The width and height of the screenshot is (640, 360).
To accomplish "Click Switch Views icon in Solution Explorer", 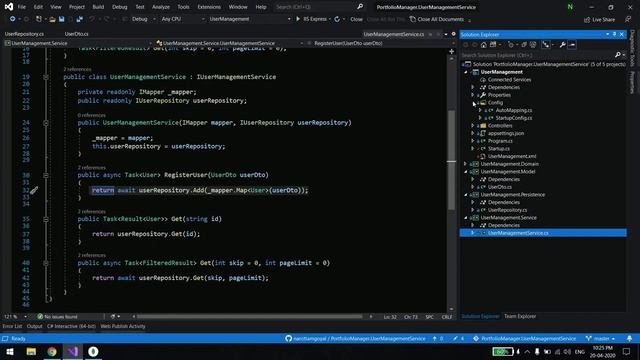I will click(x=493, y=45).
